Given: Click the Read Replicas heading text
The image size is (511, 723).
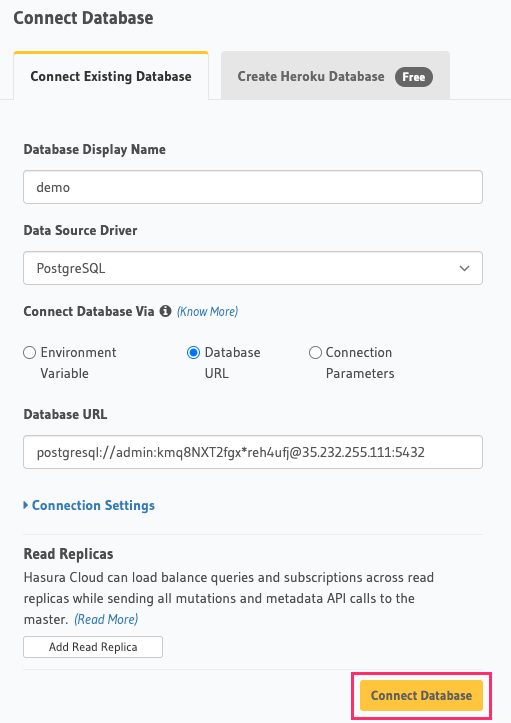Looking at the screenshot, I should coord(68,553).
